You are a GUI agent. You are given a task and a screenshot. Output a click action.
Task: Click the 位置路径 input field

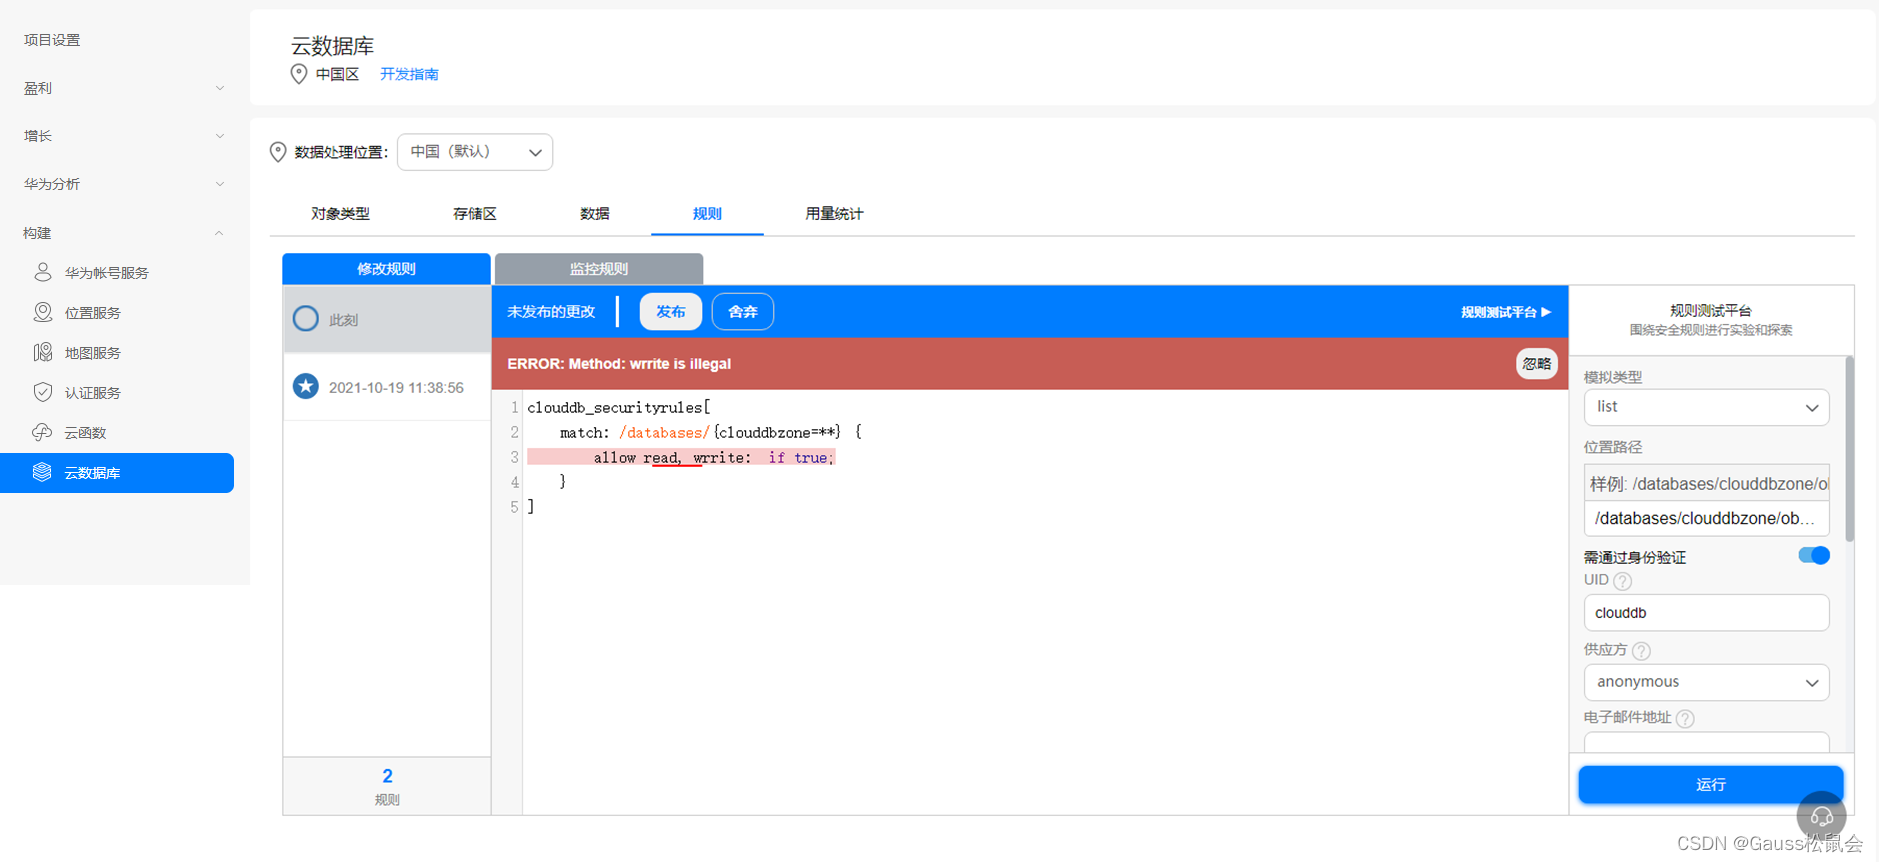point(1706,518)
